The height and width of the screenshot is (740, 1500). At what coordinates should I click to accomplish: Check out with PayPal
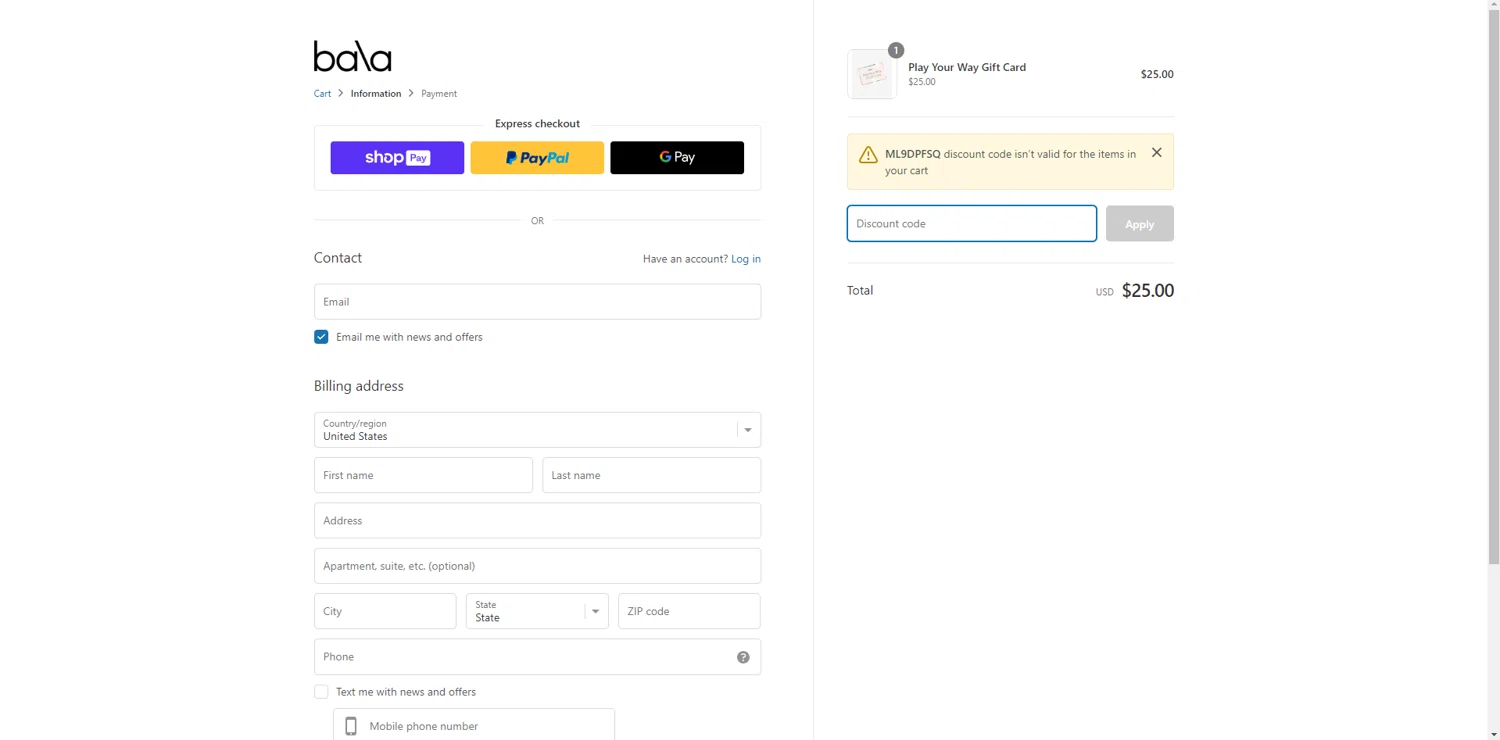(x=537, y=158)
